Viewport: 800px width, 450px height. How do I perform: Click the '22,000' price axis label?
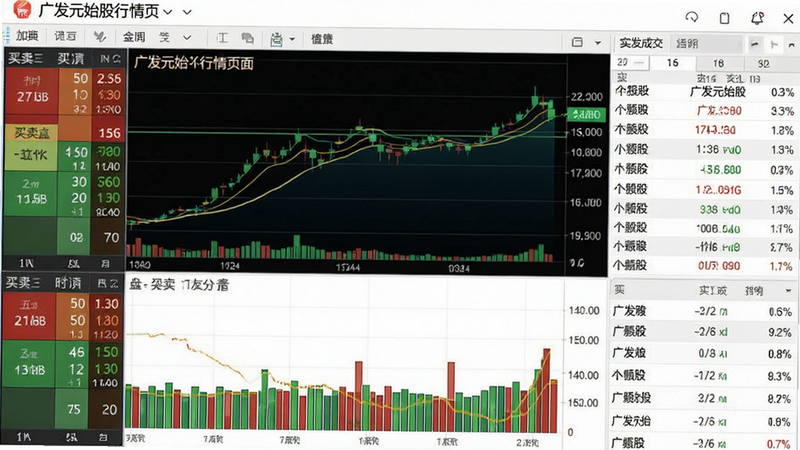click(587, 97)
